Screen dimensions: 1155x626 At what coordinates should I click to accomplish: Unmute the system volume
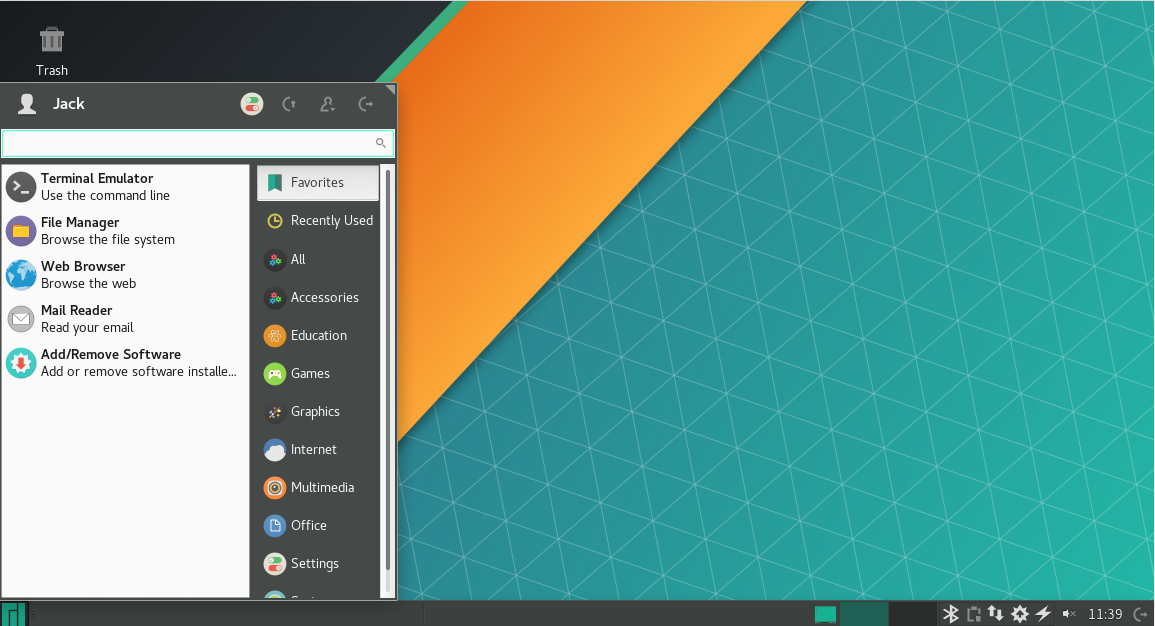pyautogui.click(x=1069, y=614)
